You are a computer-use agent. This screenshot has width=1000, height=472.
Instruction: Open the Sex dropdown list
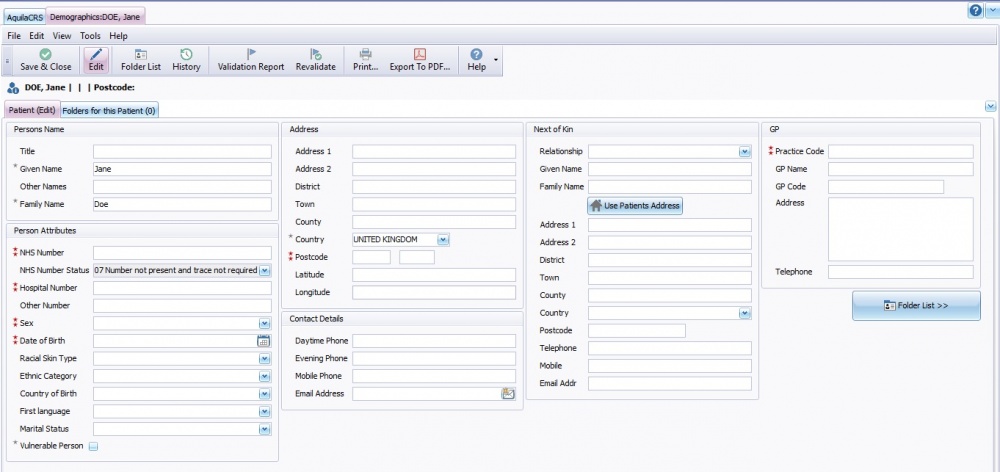click(x=265, y=323)
